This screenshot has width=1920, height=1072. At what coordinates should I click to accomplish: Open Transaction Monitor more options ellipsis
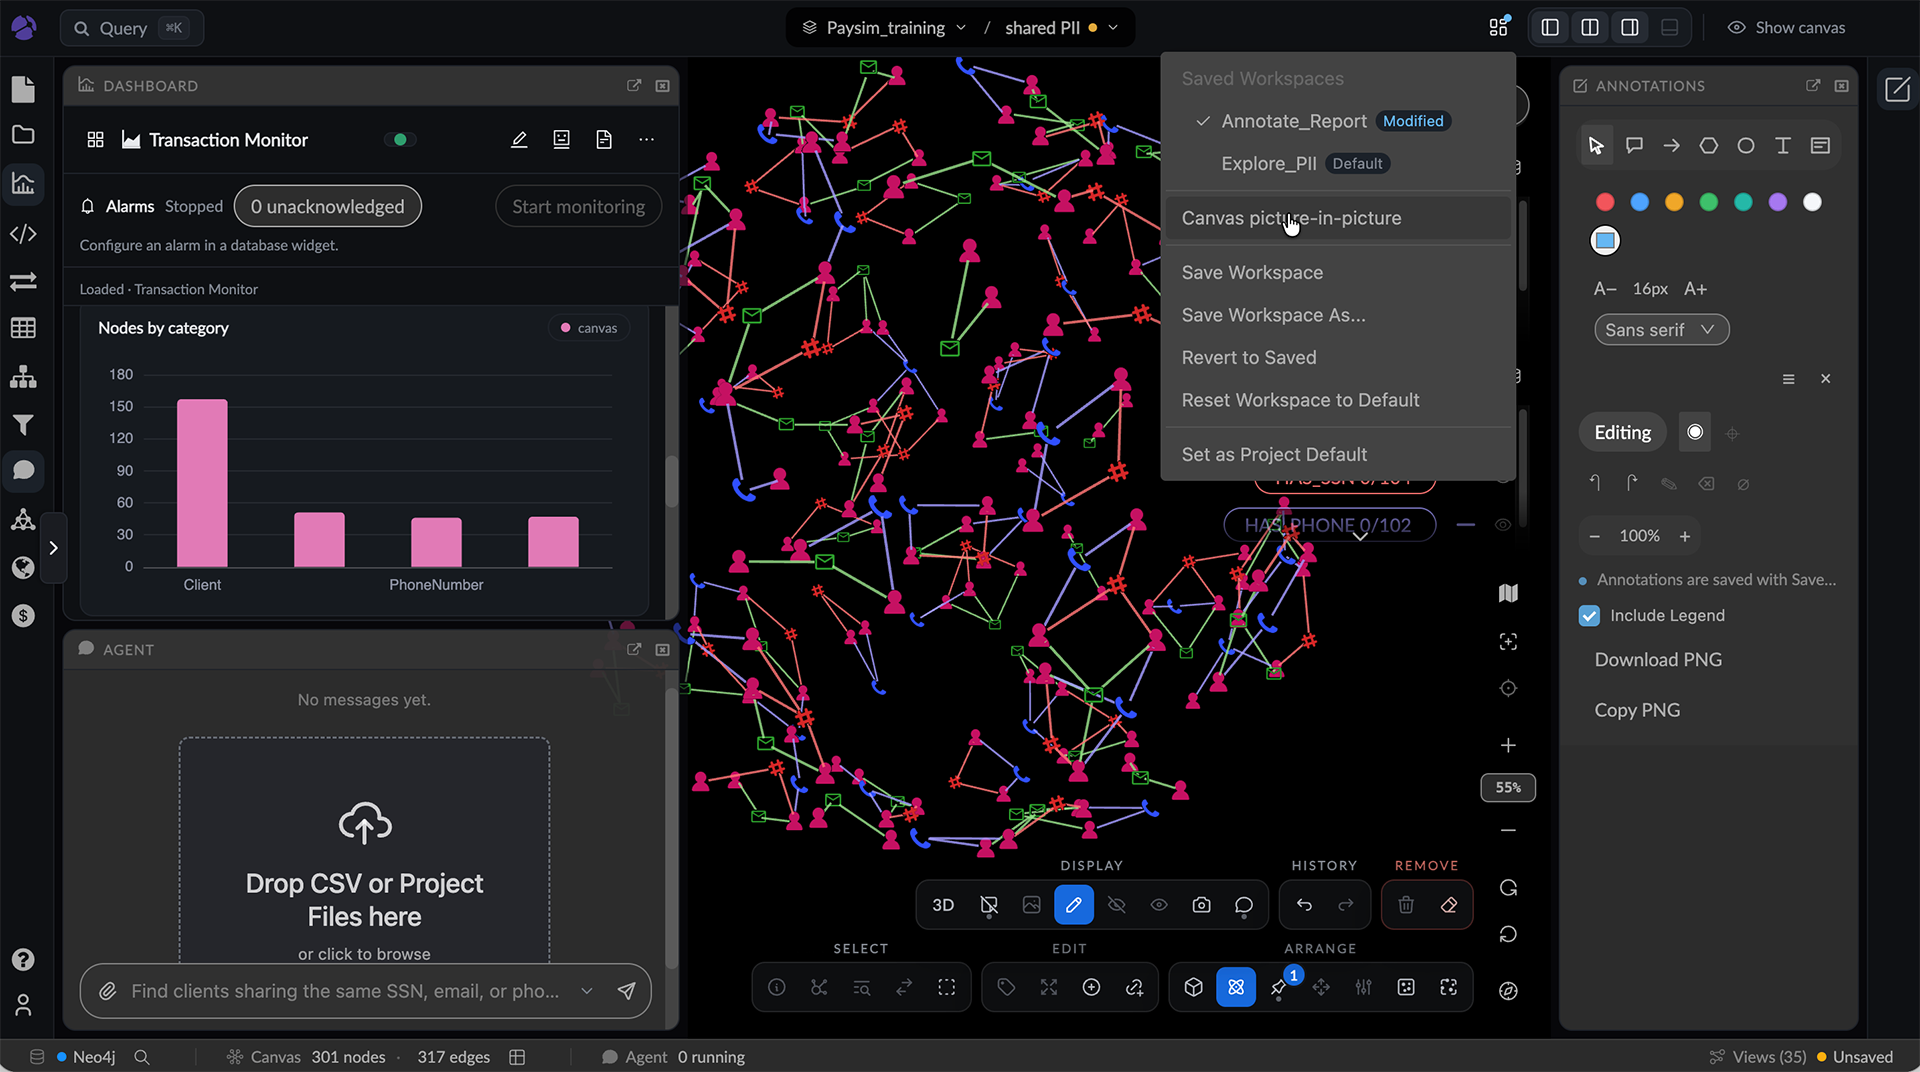(647, 140)
